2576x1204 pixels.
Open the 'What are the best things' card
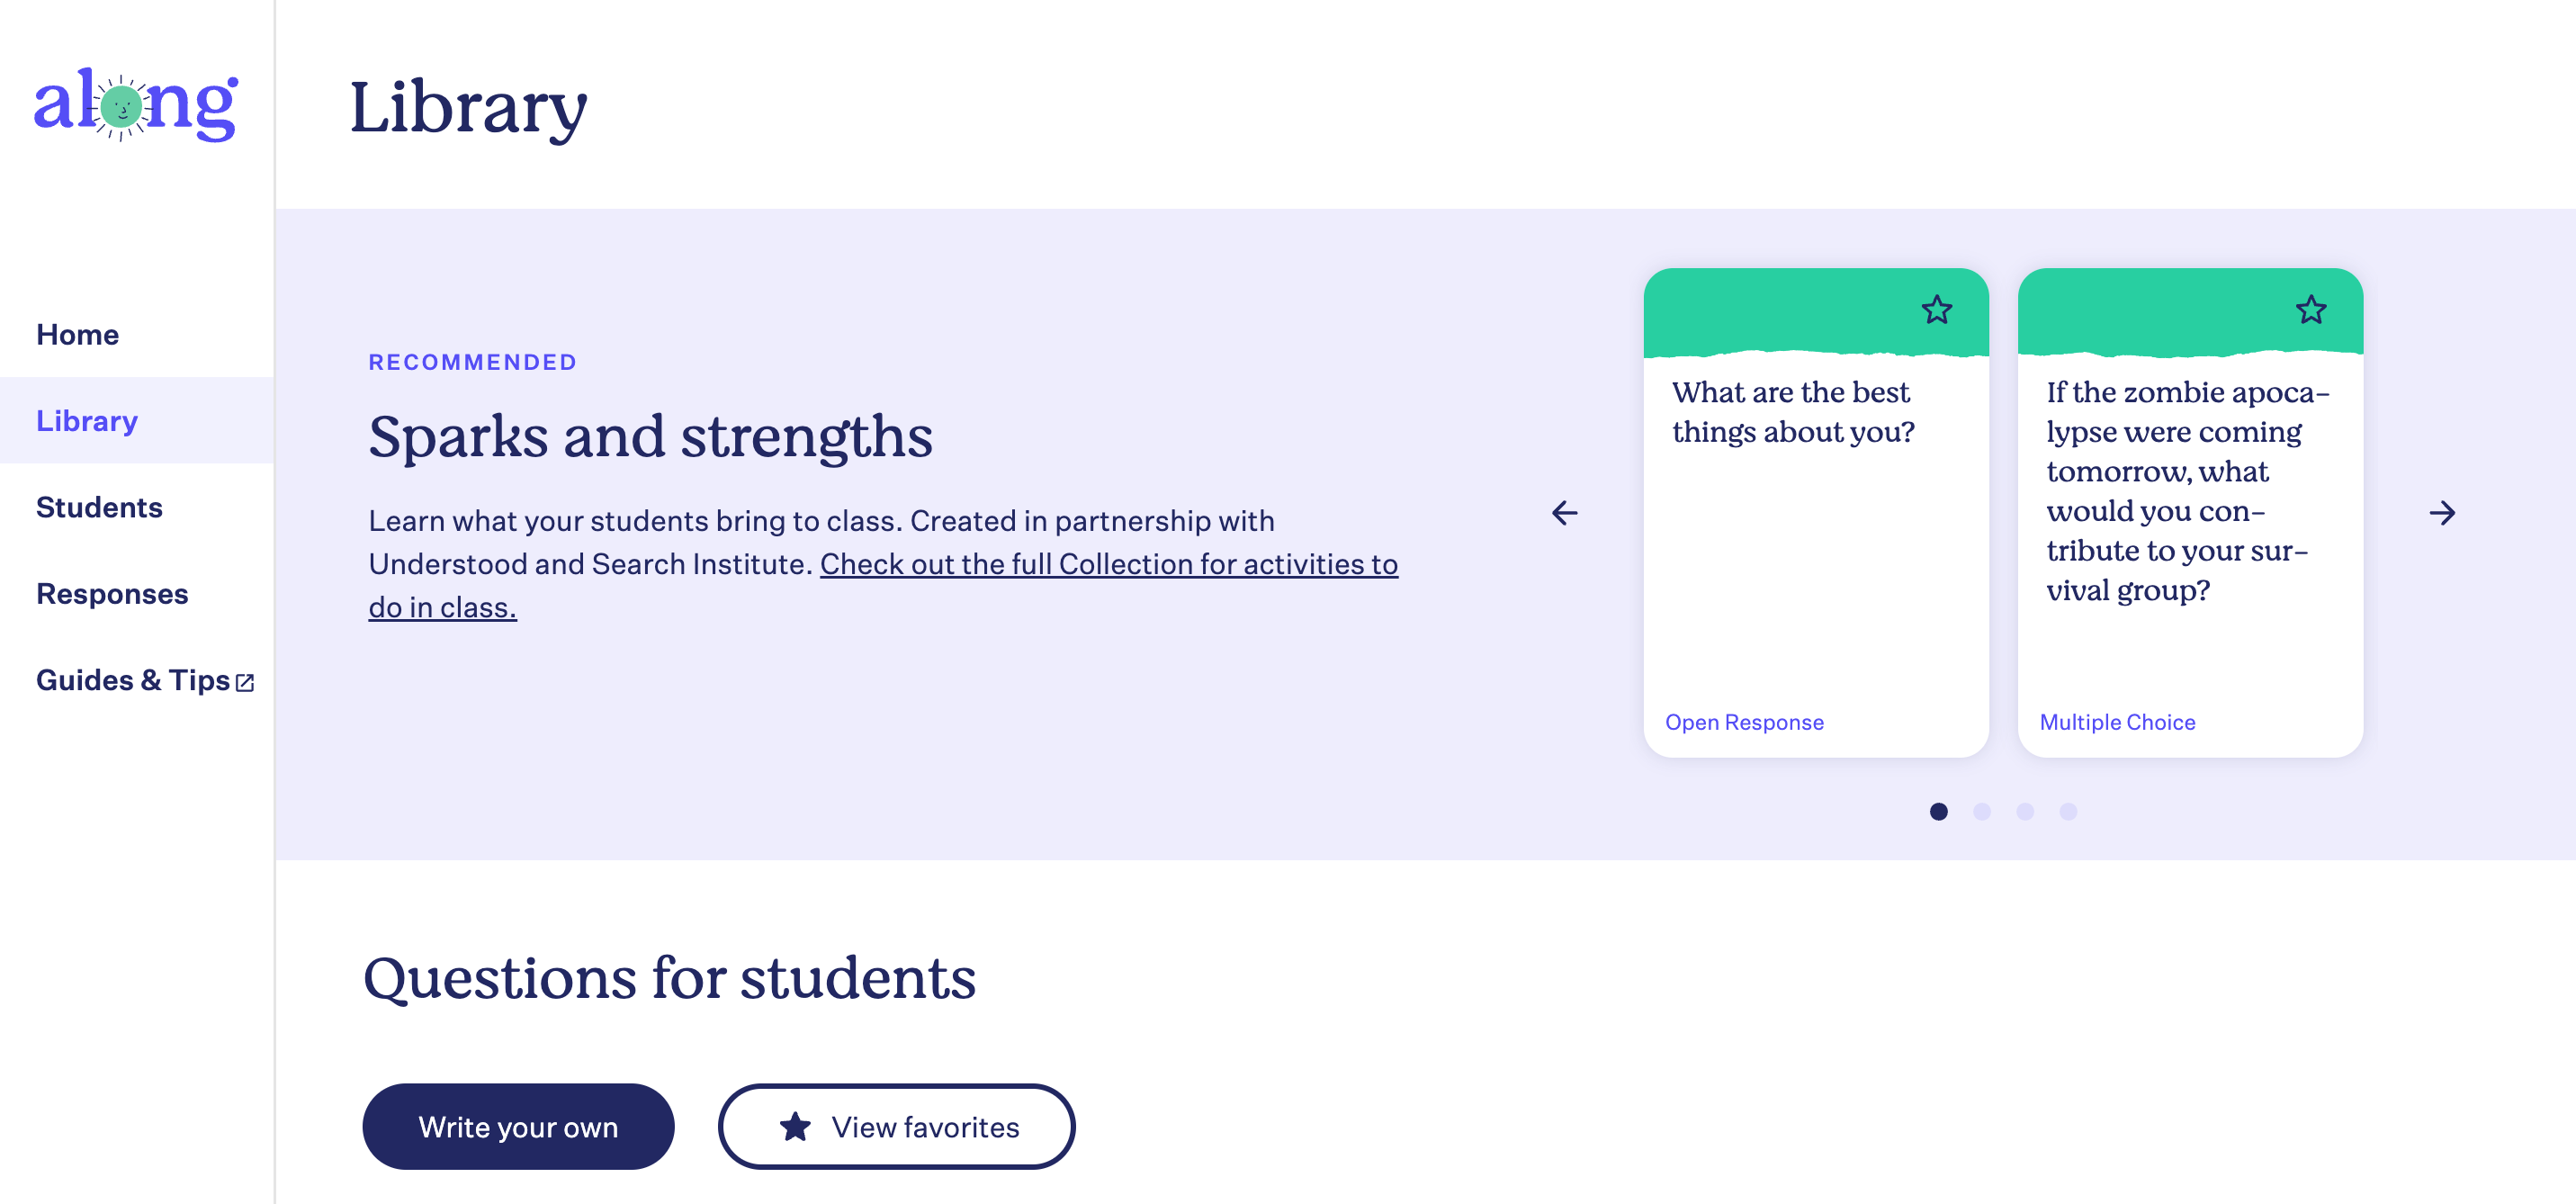pos(1816,513)
